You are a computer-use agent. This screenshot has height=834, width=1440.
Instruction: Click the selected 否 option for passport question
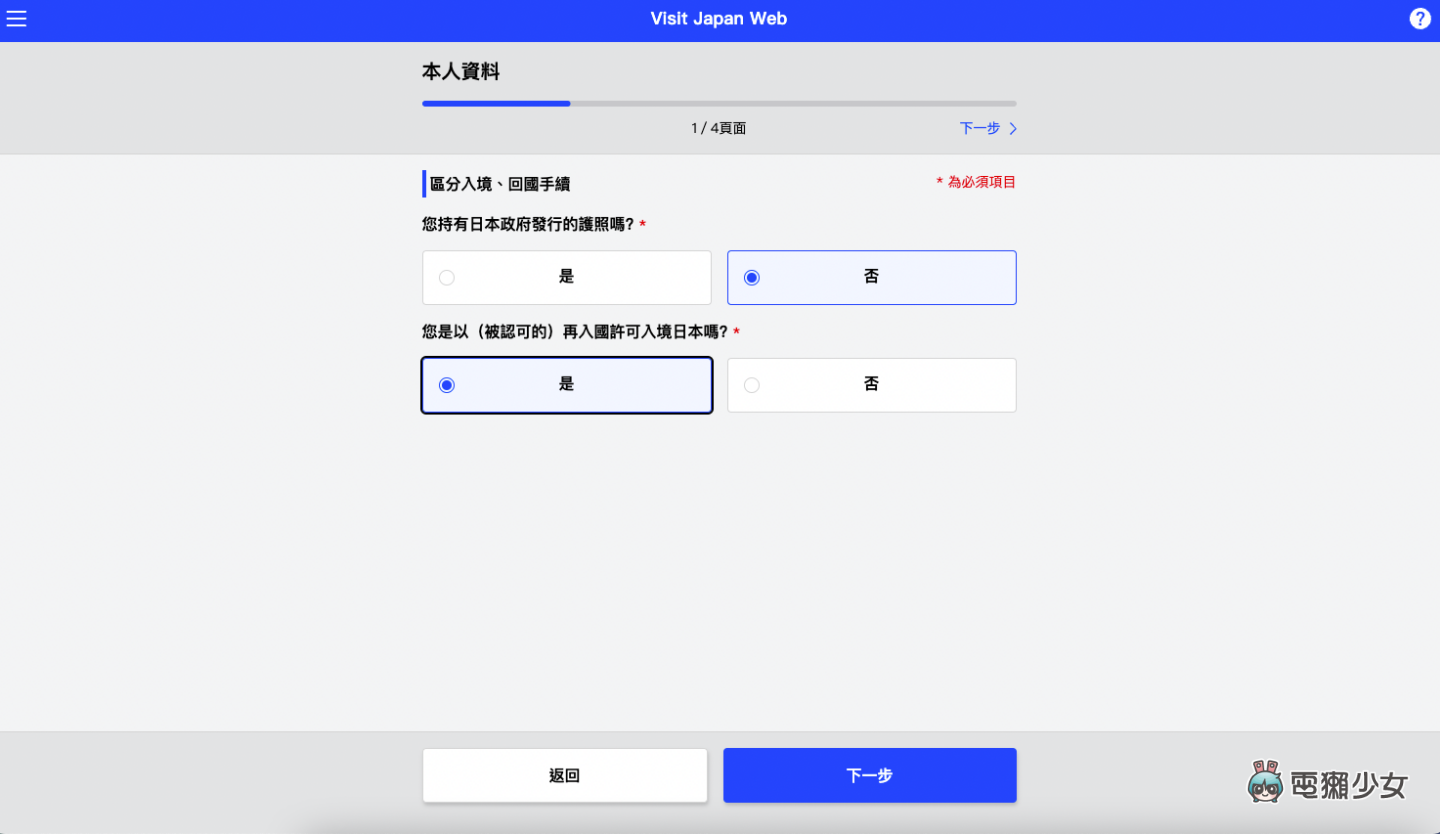point(871,277)
